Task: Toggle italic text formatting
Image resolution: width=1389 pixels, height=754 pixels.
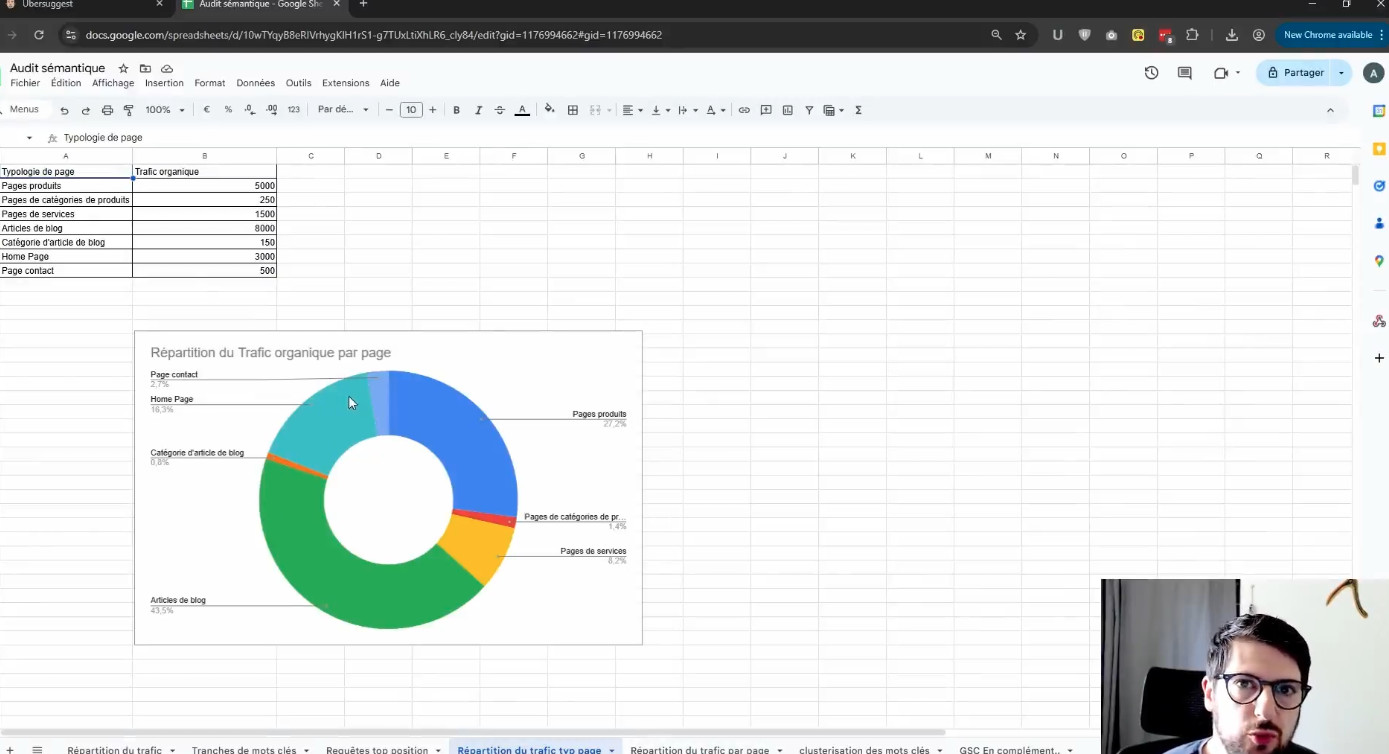Action: (478, 110)
